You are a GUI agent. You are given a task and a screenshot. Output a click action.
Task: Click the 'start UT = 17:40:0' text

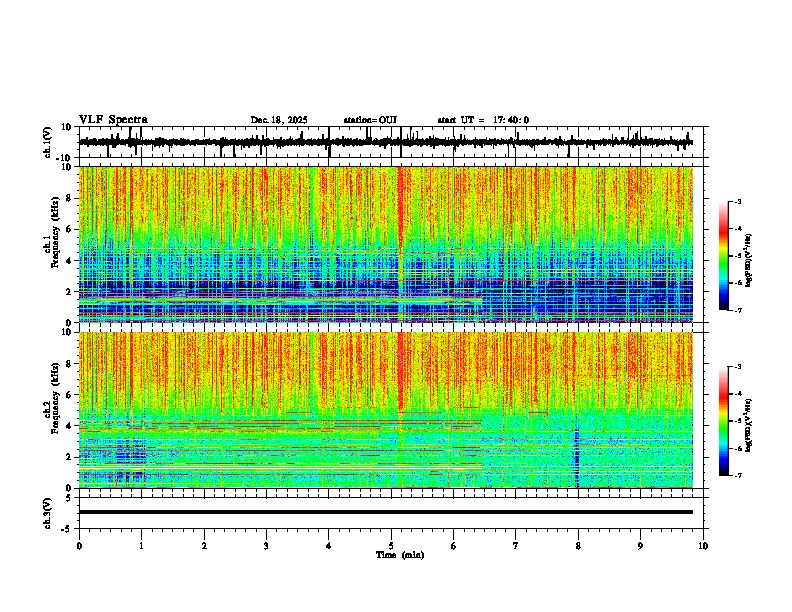point(483,120)
